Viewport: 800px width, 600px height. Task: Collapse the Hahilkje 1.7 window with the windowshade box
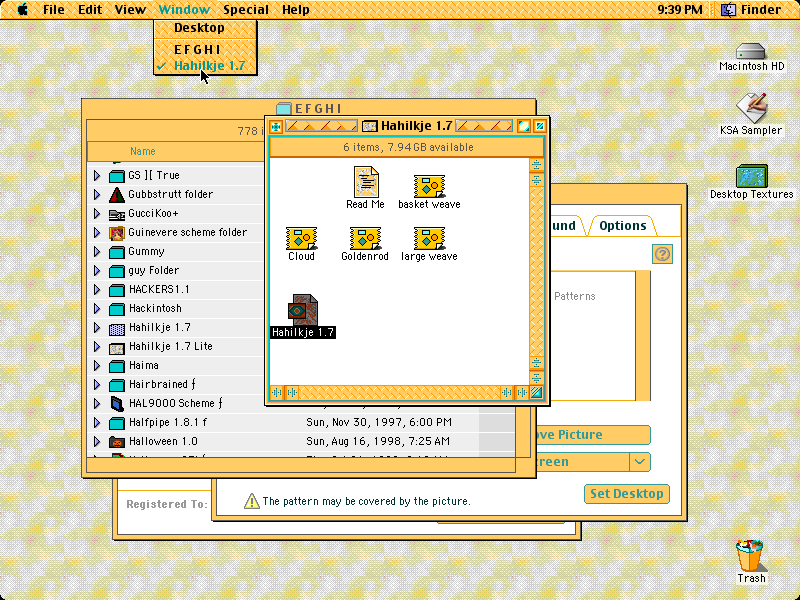(x=540, y=126)
